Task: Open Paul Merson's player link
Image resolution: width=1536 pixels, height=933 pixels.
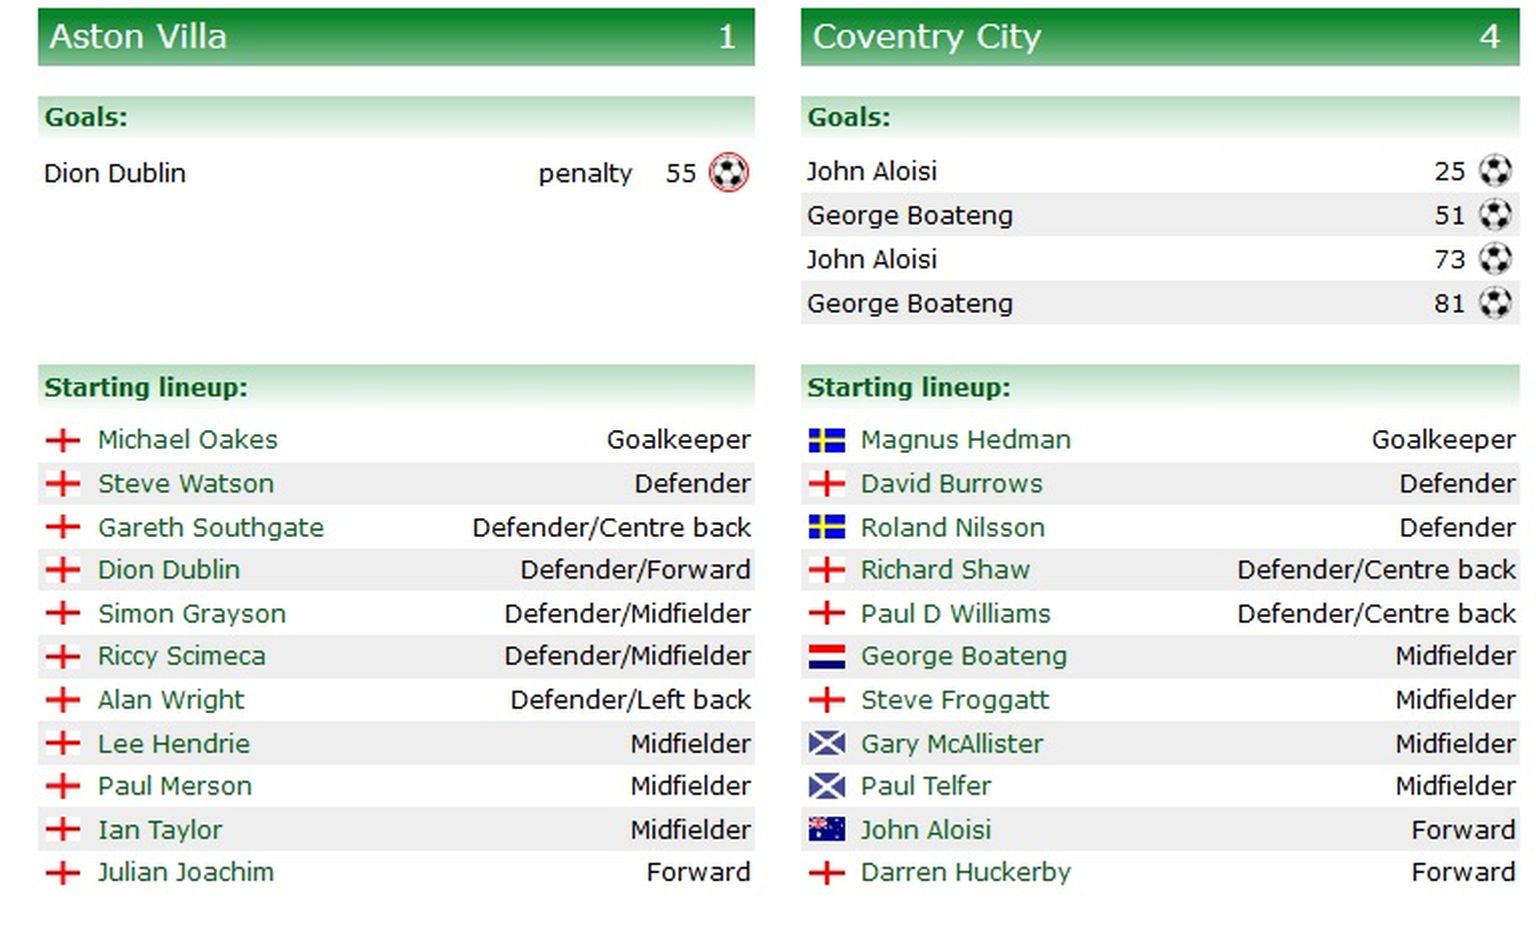Action: click(x=174, y=786)
